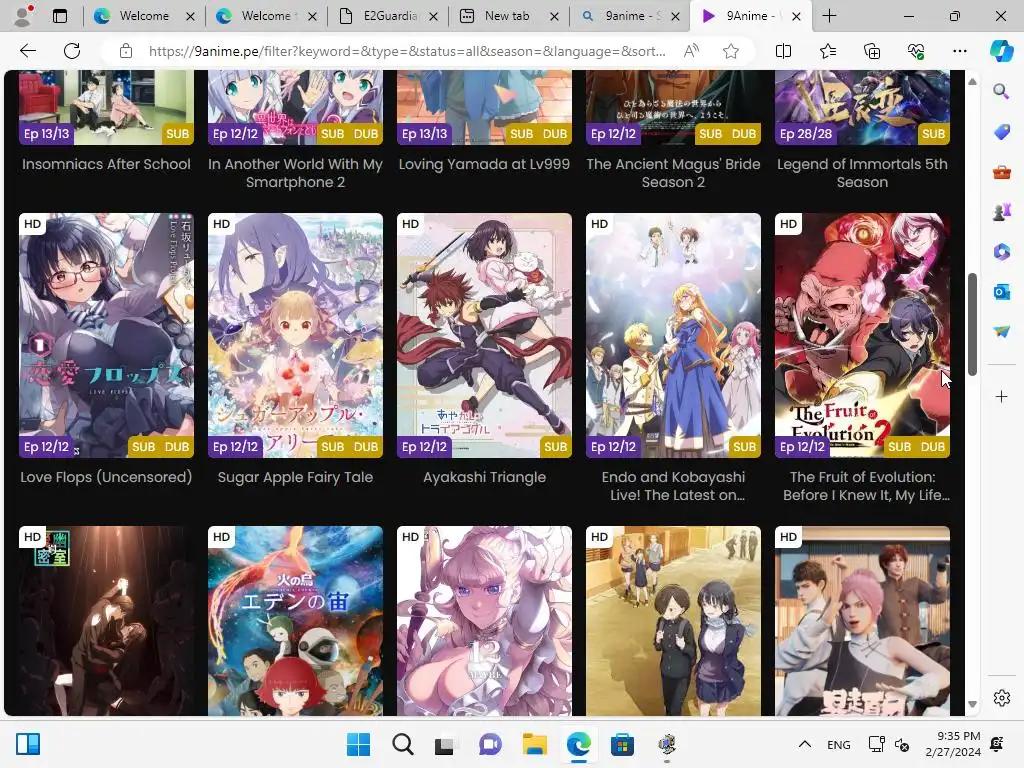Select Endo and Kobayashi Live poster
This screenshot has height=768, width=1024.
pos(673,335)
